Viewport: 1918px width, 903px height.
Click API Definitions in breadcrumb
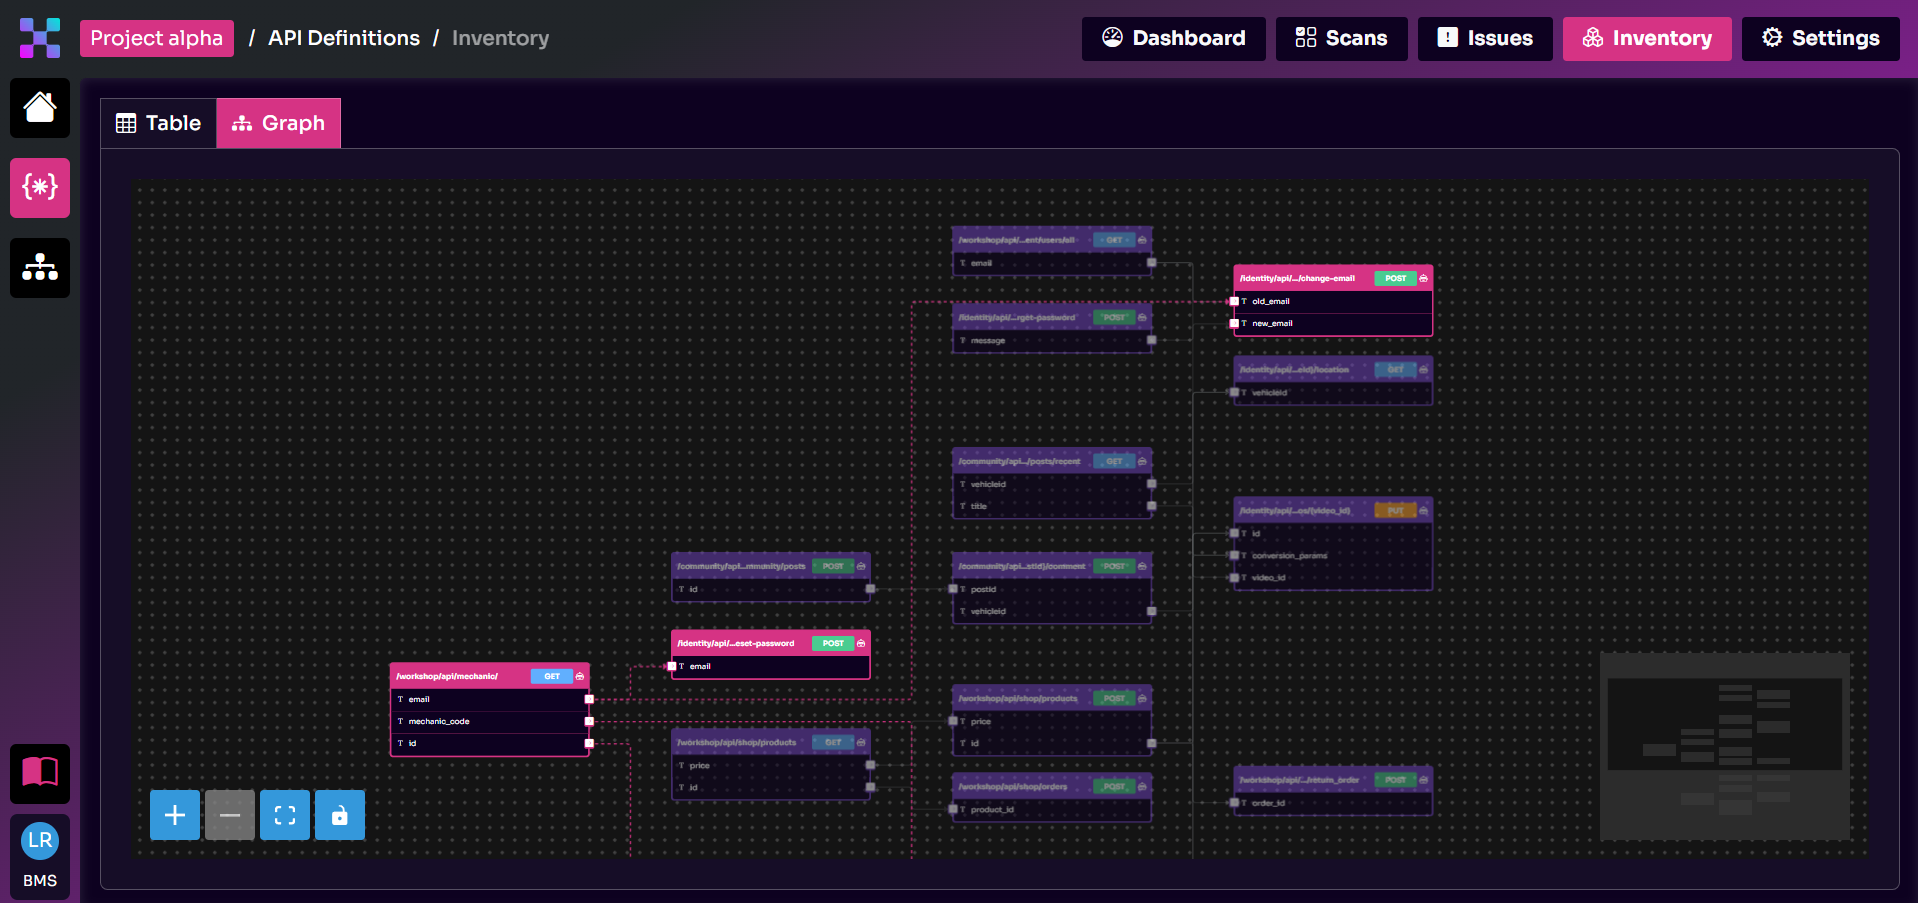coord(344,38)
